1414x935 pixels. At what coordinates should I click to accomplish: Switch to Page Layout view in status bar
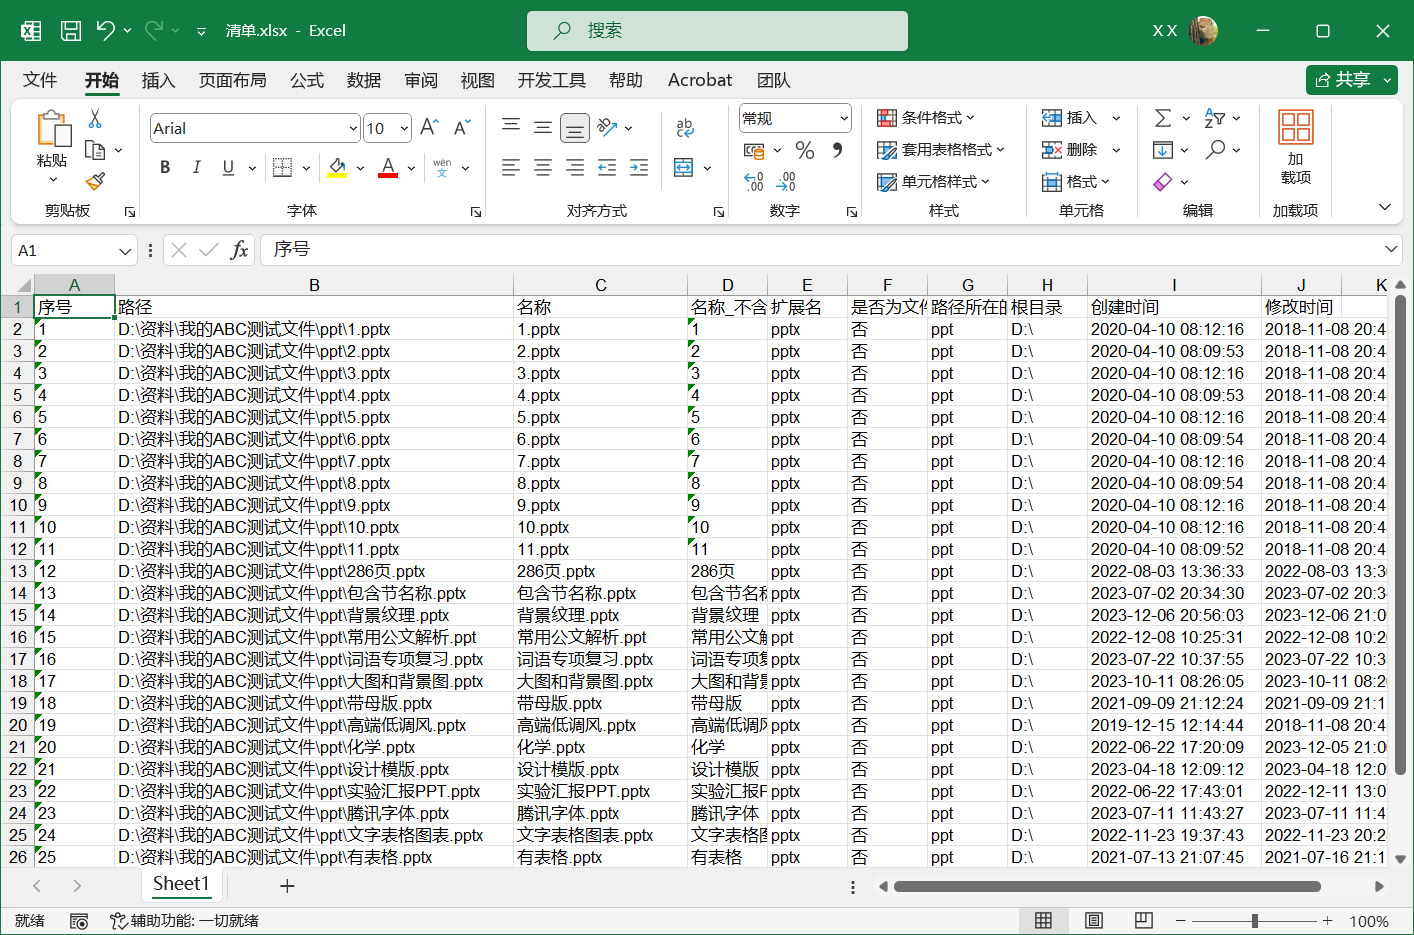tap(1093, 920)
